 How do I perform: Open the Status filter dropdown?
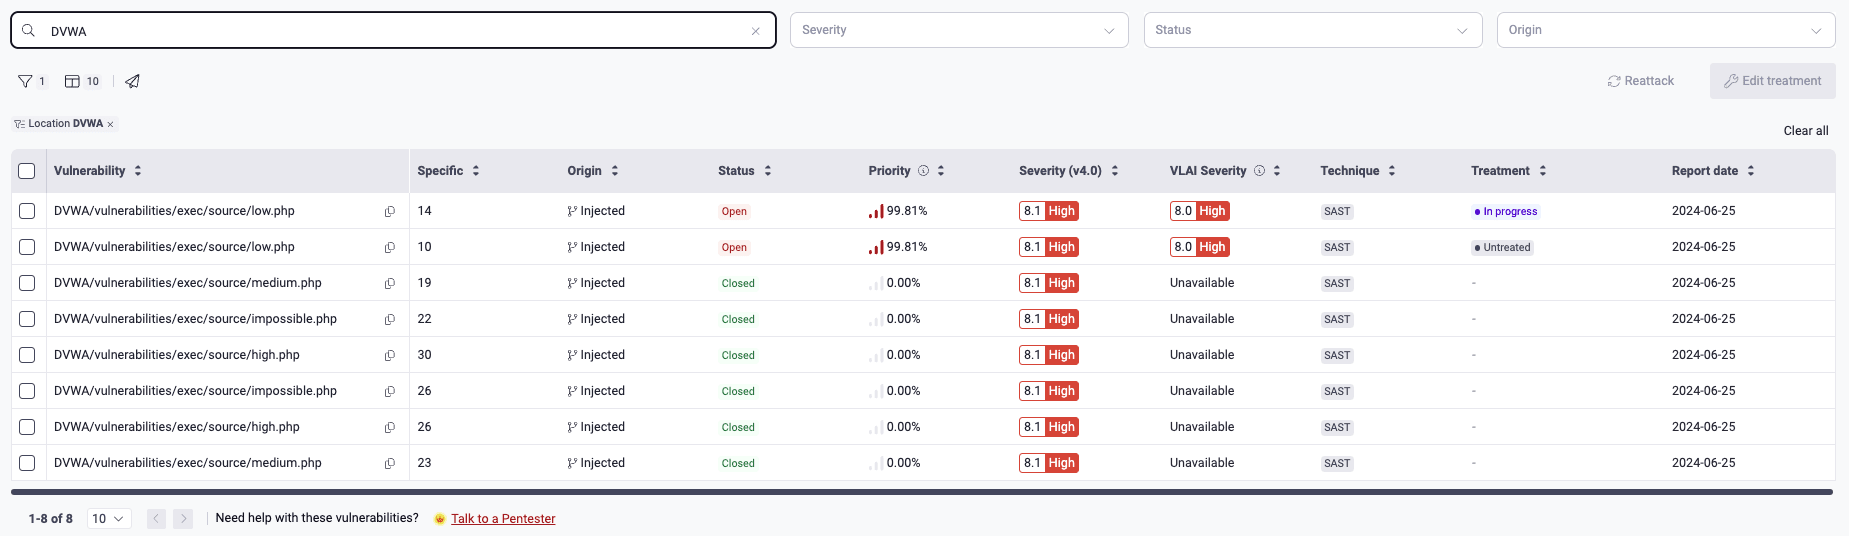pyautogui.click(x=1313, y=30)
